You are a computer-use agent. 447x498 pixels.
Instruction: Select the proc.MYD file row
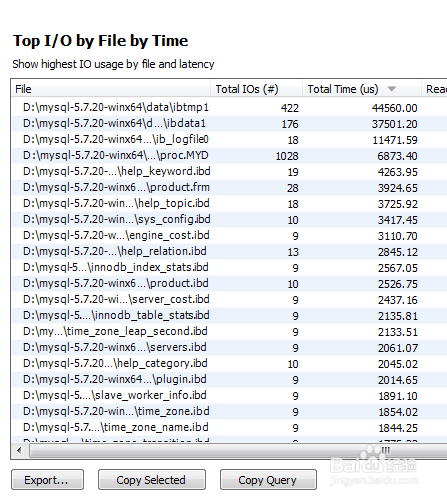pyautogui.click(x=229, y=156)
